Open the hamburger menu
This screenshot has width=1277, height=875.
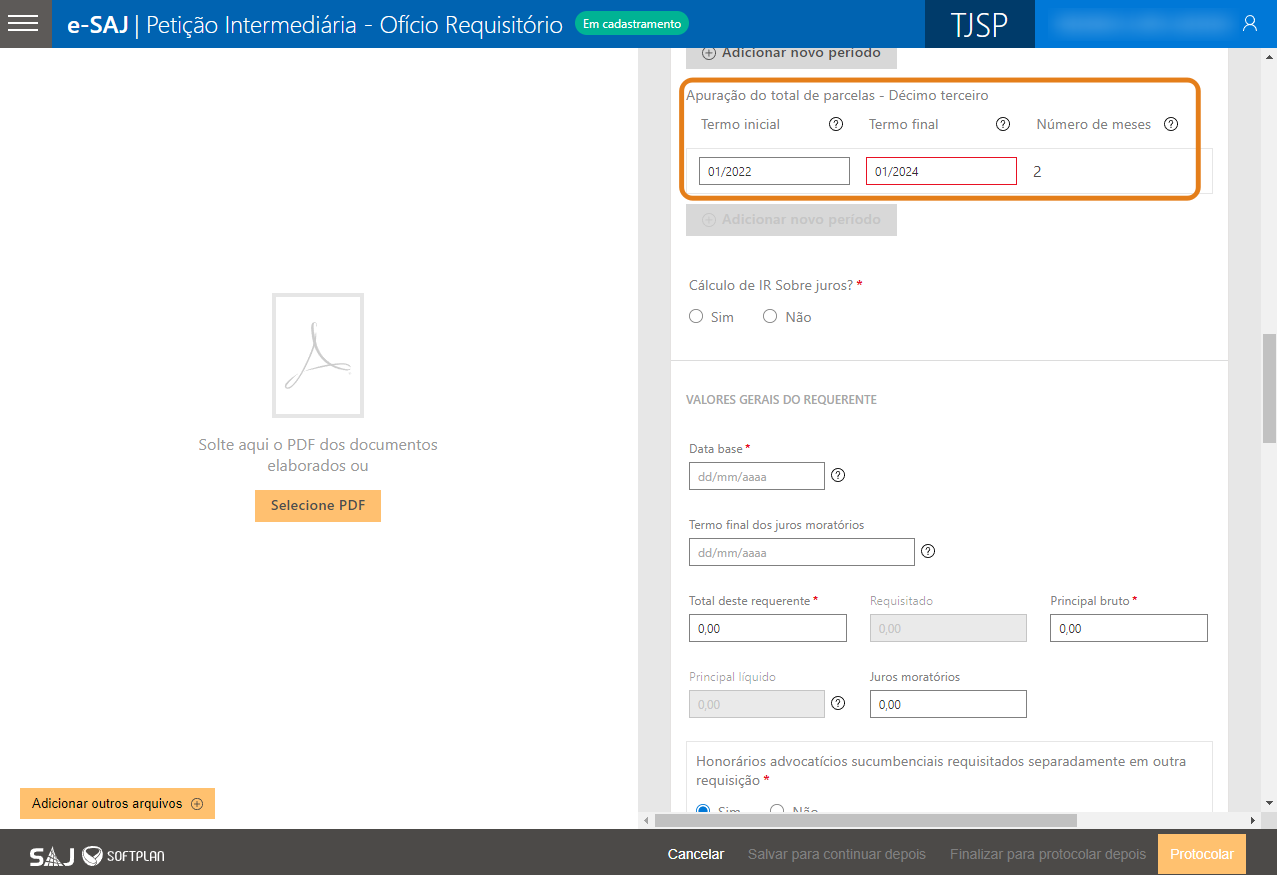tap(24, 24)
